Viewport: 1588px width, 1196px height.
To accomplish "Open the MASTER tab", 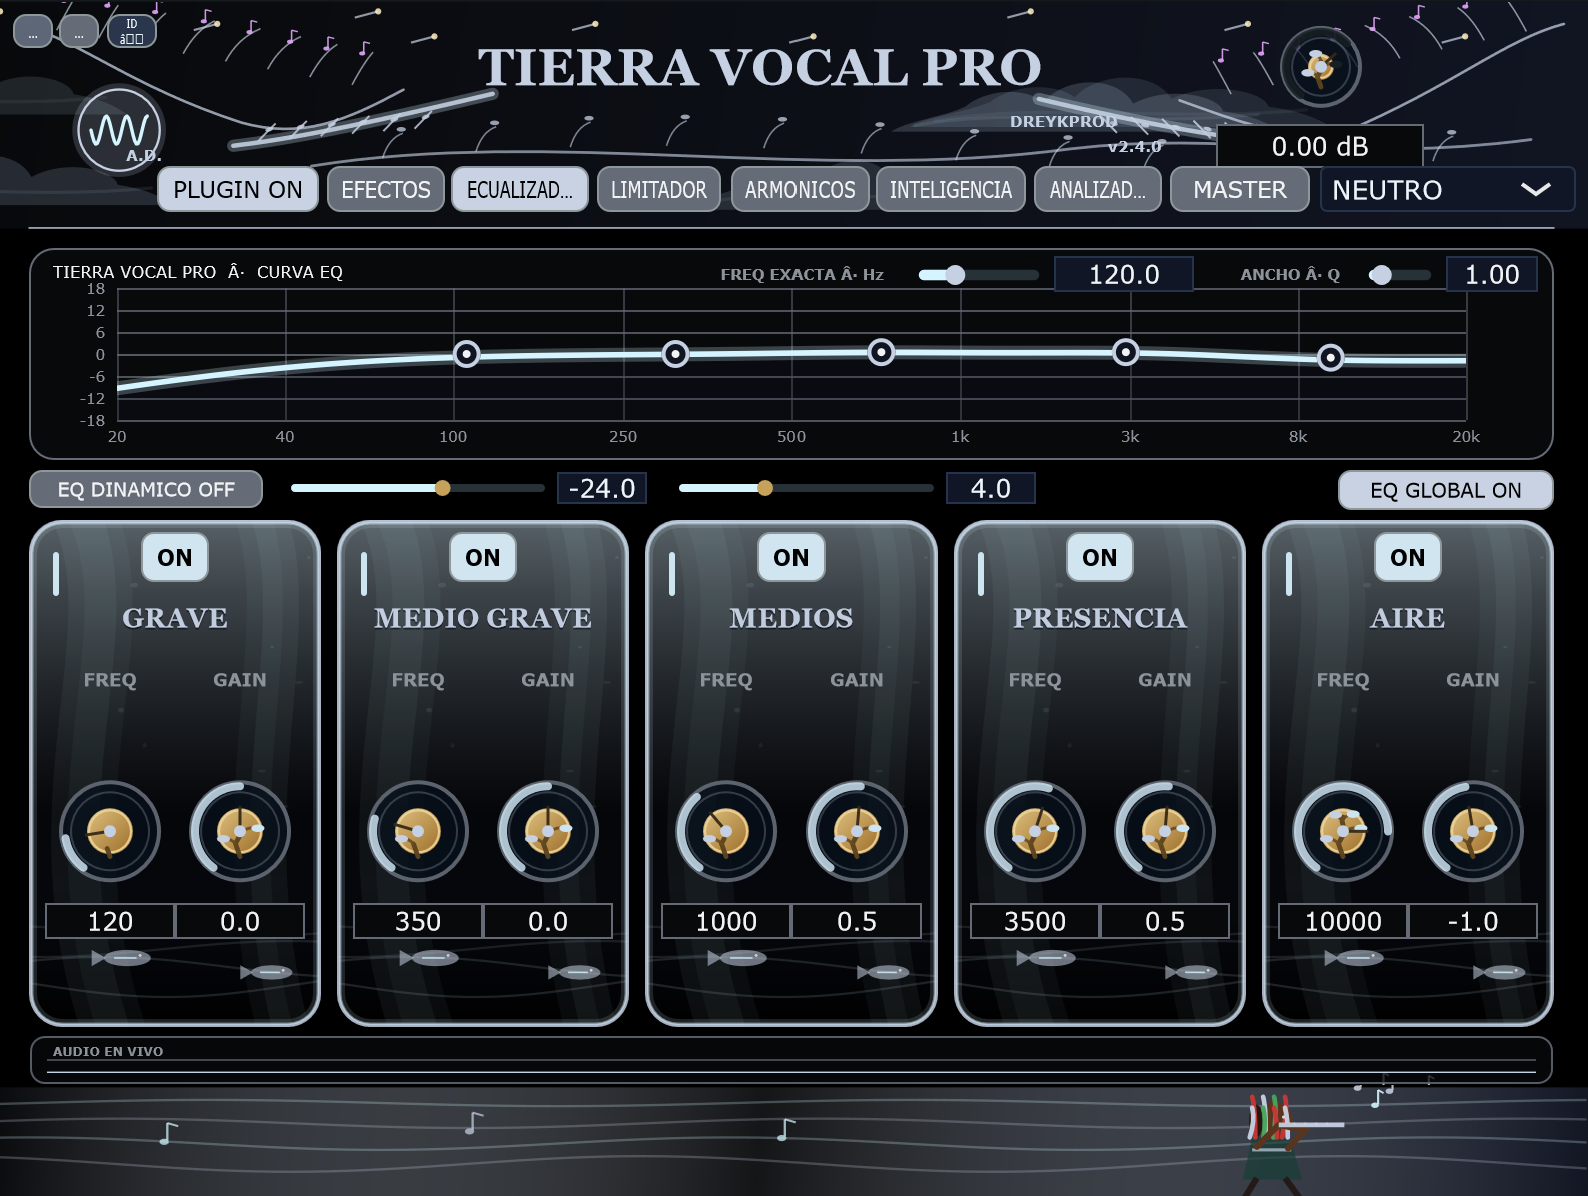I will [1240, 190].
